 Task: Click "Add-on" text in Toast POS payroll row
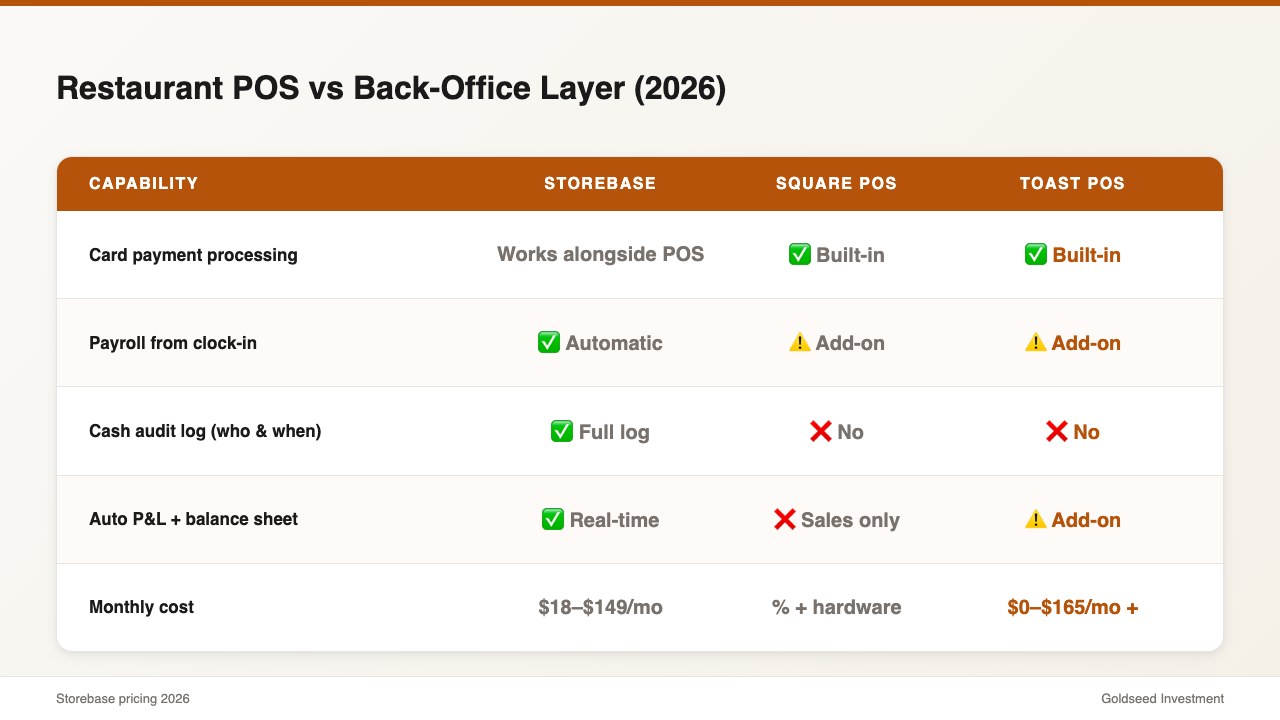coord(1086,343)
